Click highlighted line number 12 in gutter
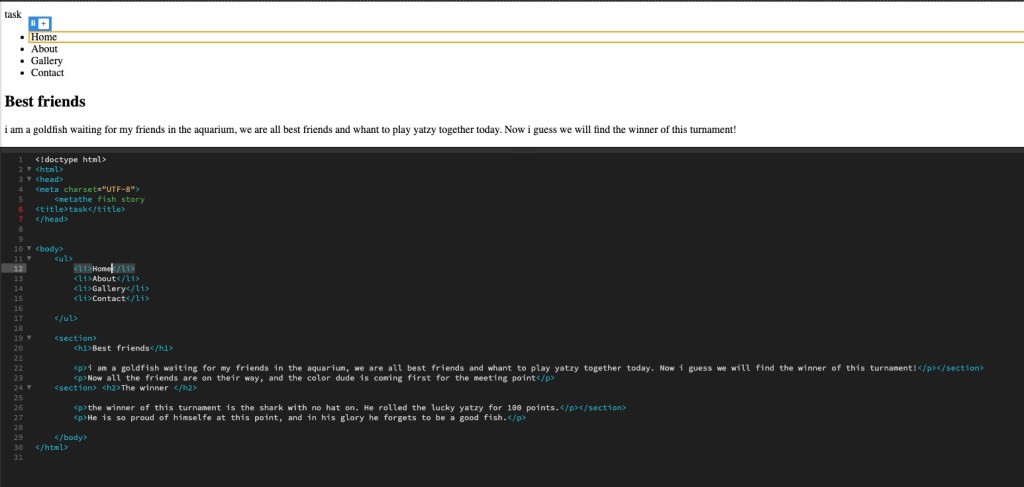 tap(19, 268)
